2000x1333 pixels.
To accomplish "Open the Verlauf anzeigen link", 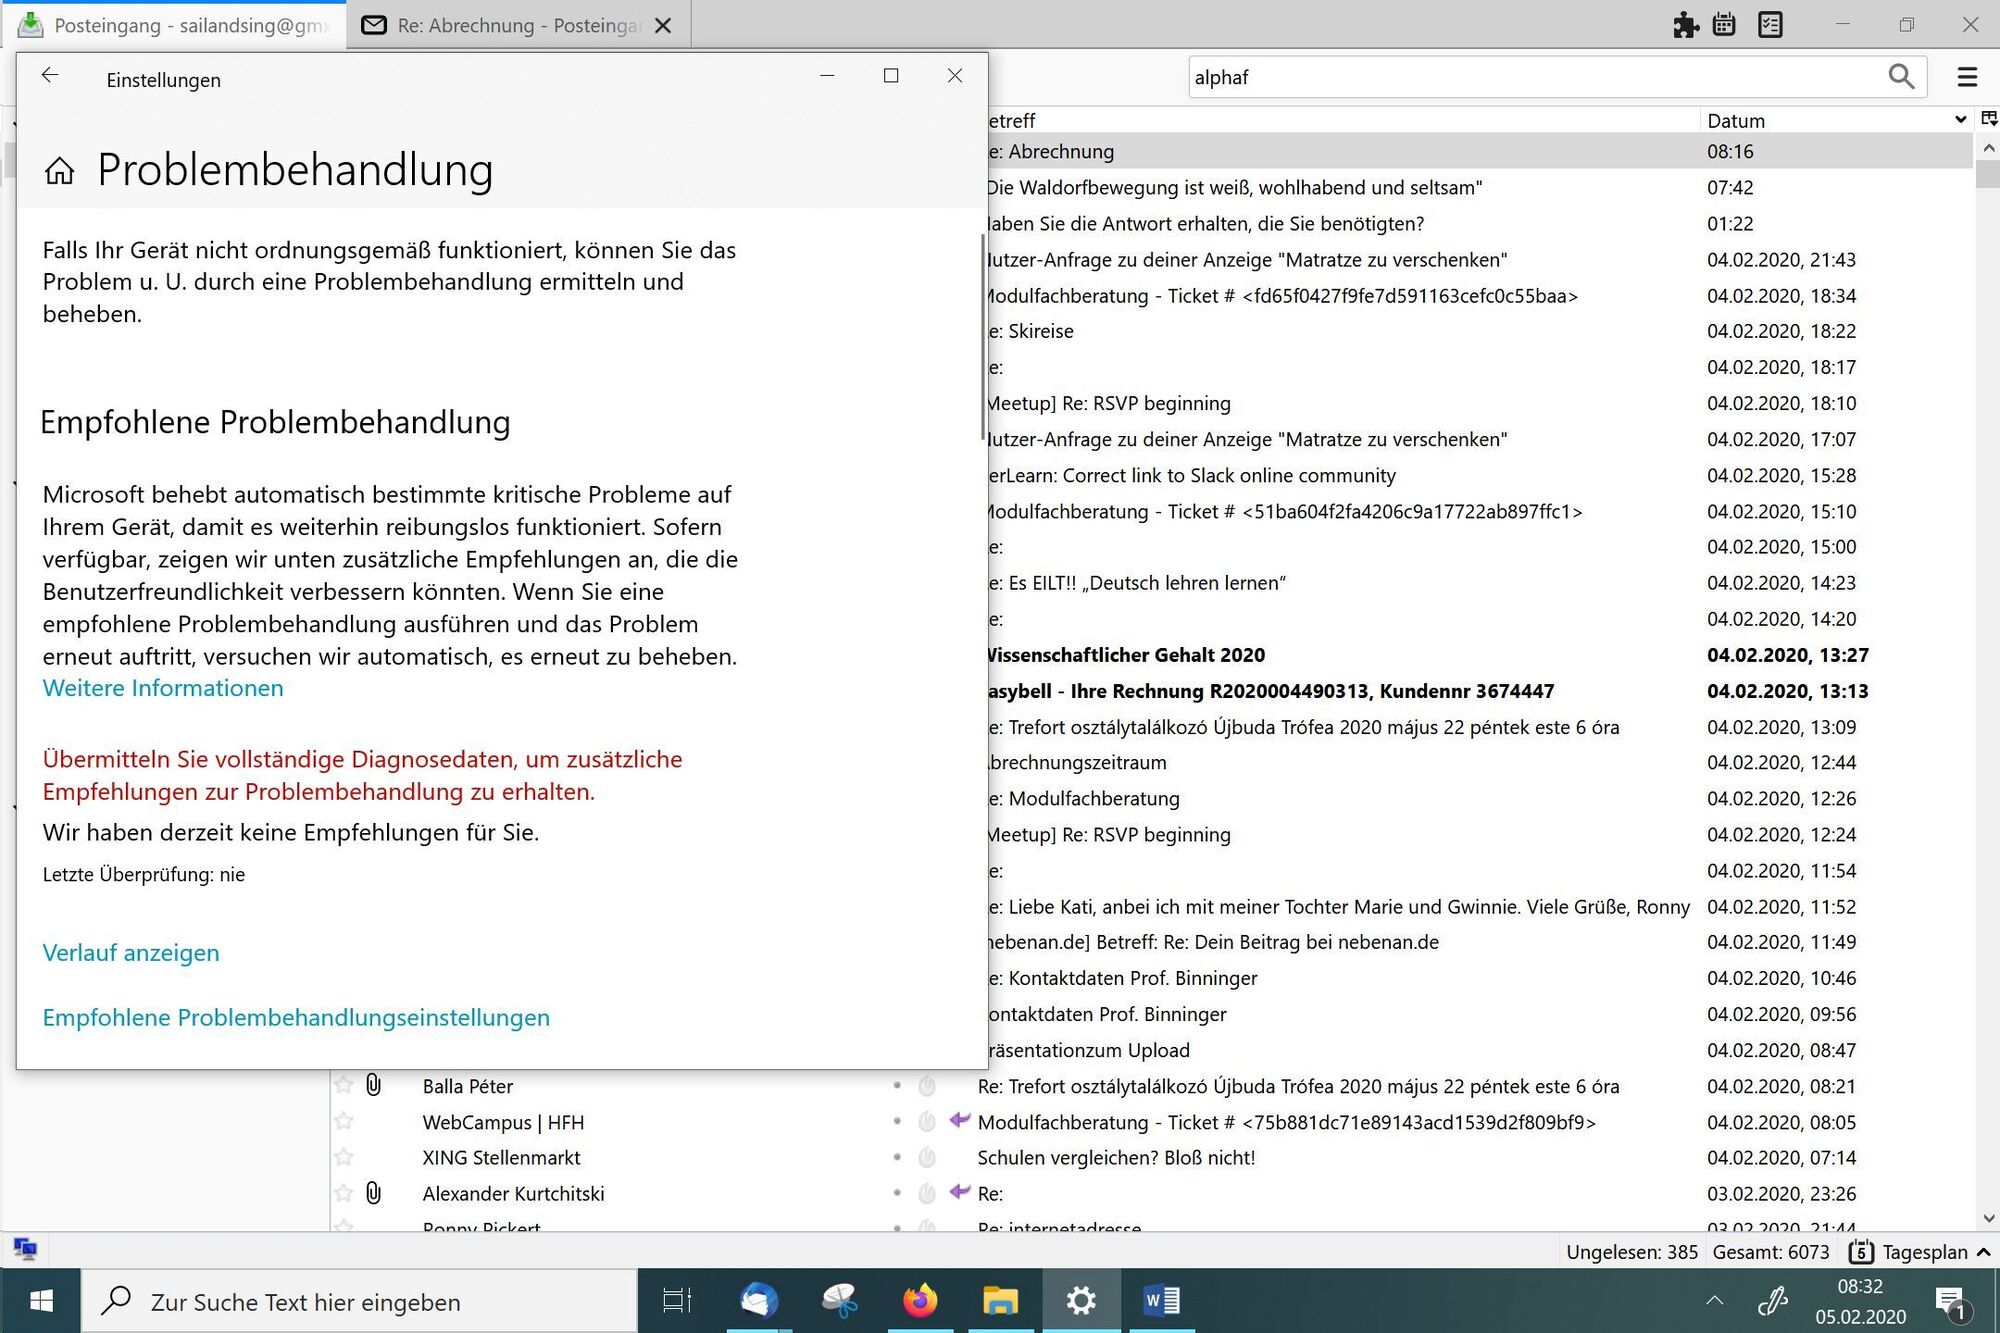I will pos(131,953).
